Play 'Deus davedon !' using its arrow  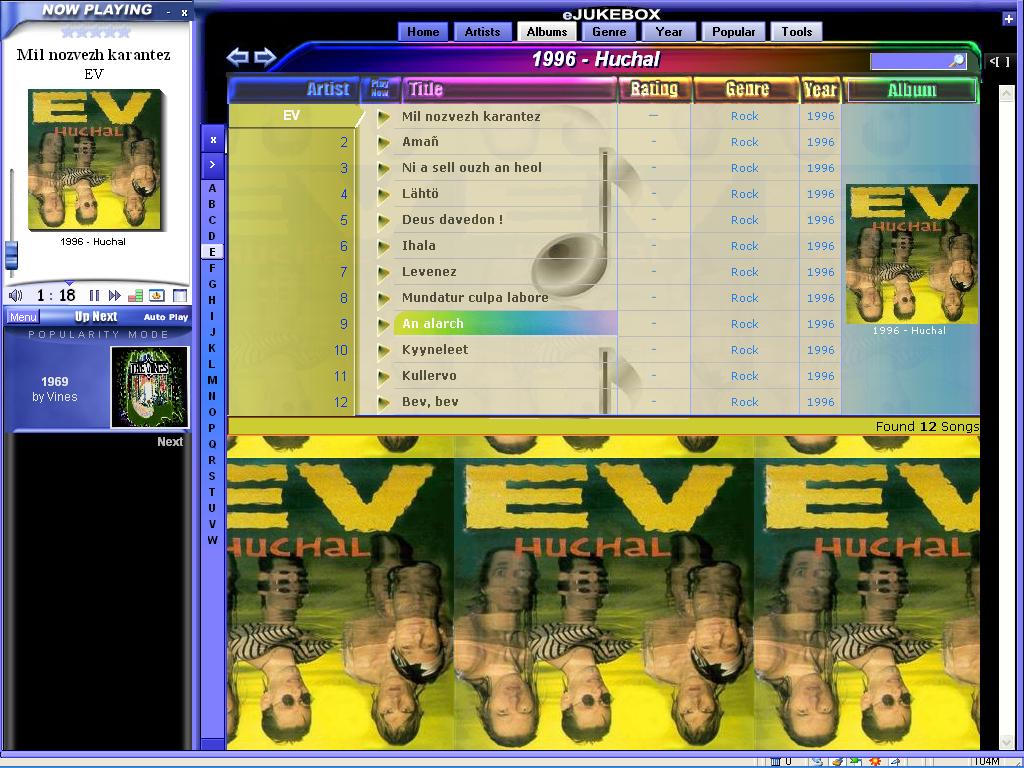(x=383, y=221)
